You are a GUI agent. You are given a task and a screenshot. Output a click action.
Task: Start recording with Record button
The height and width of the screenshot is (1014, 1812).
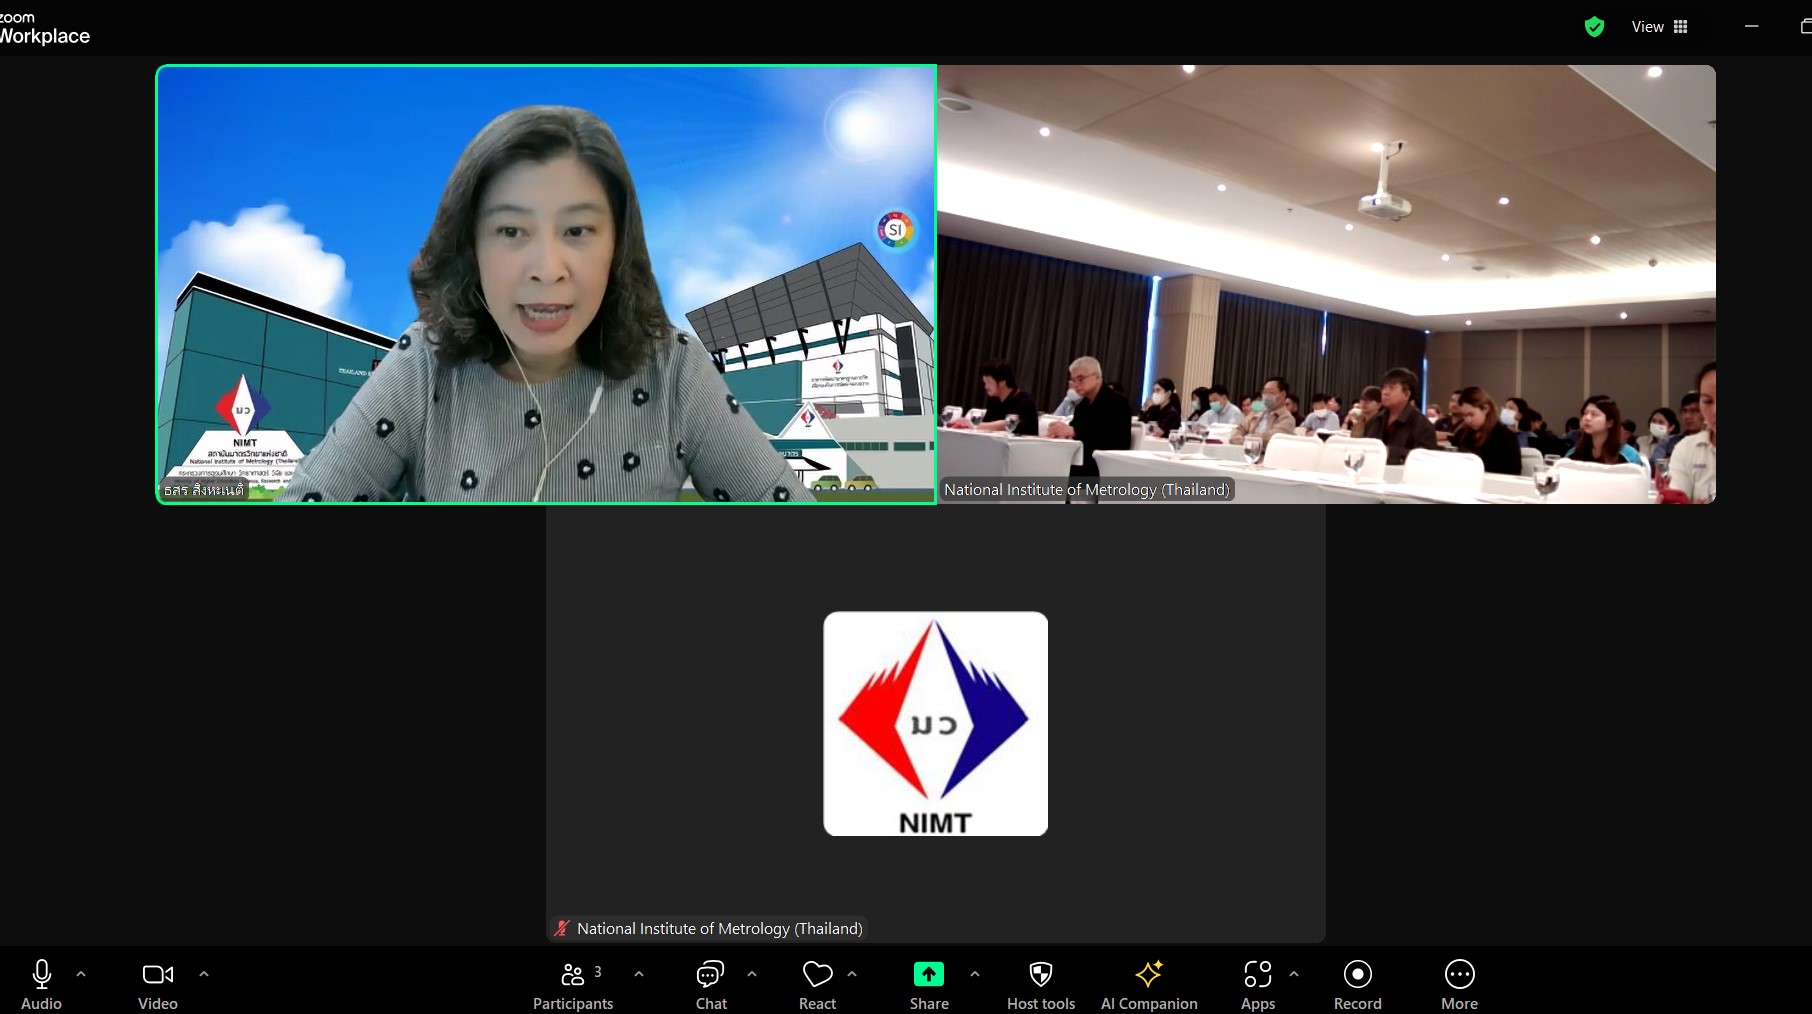[x=1357, y=985]
